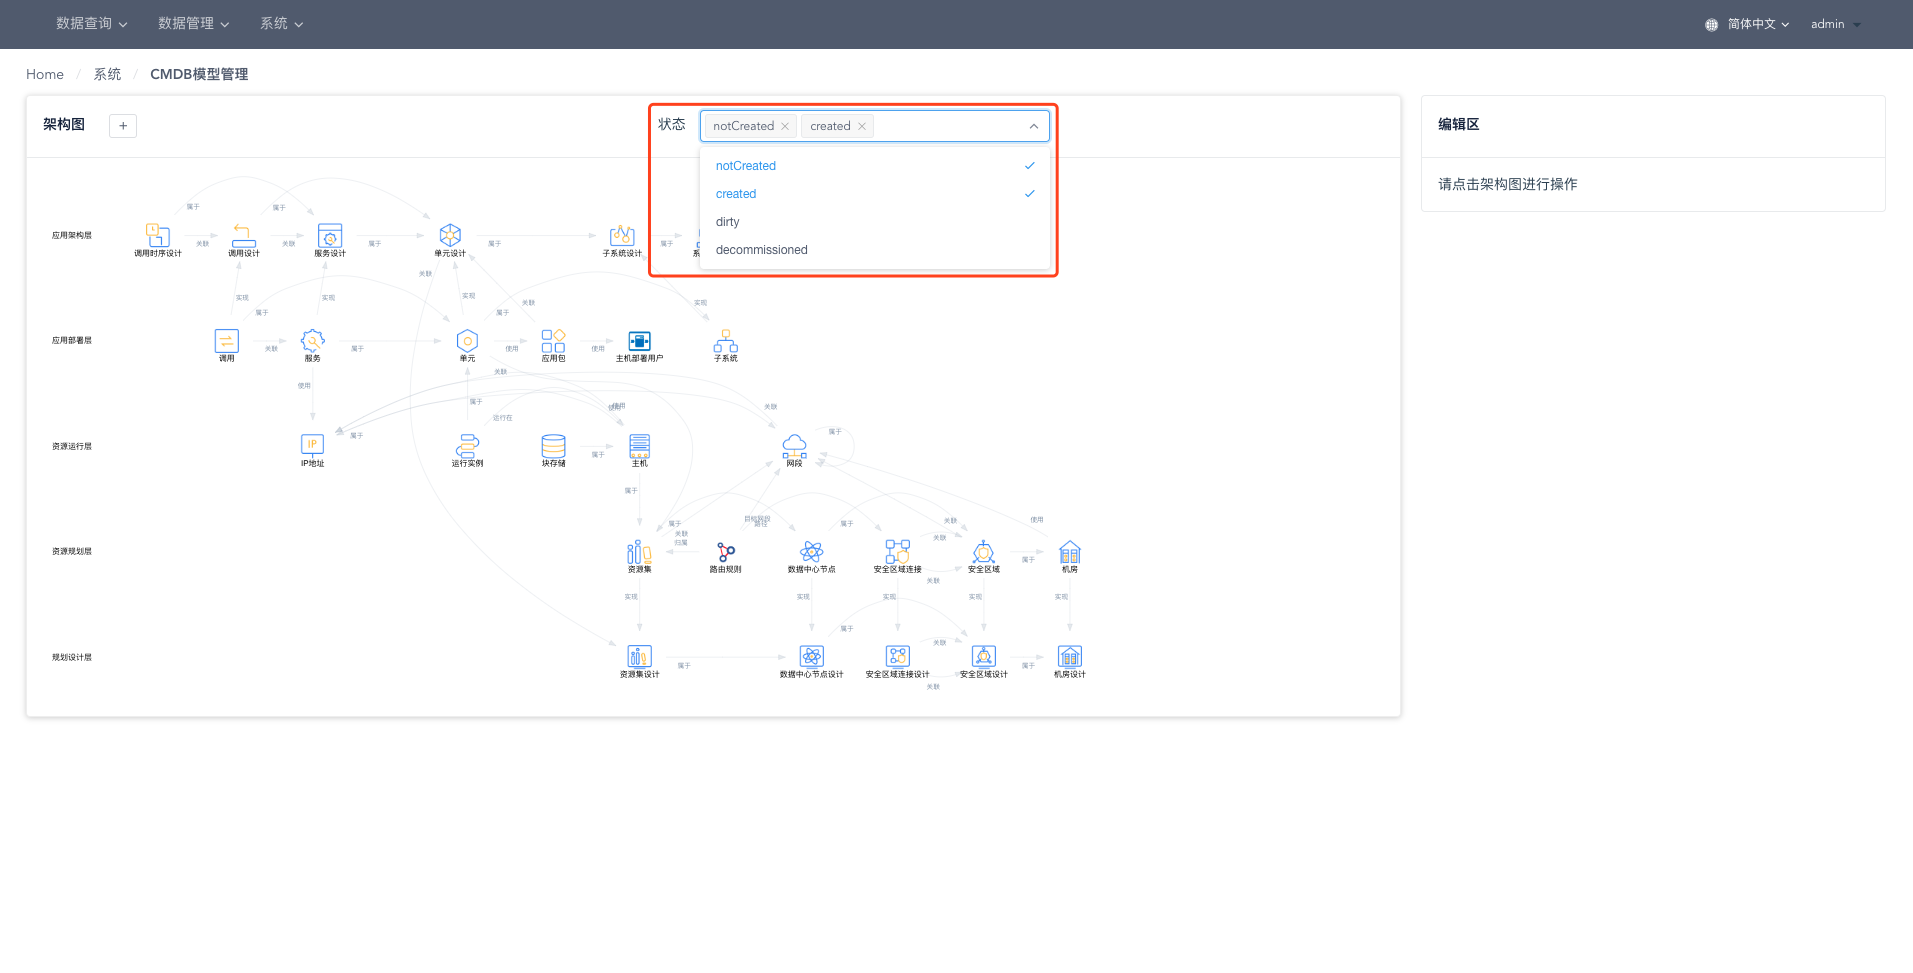The image size is (1913, 973).
Task: Click the 系统 breadcrumb link
Action: [107, 74]
